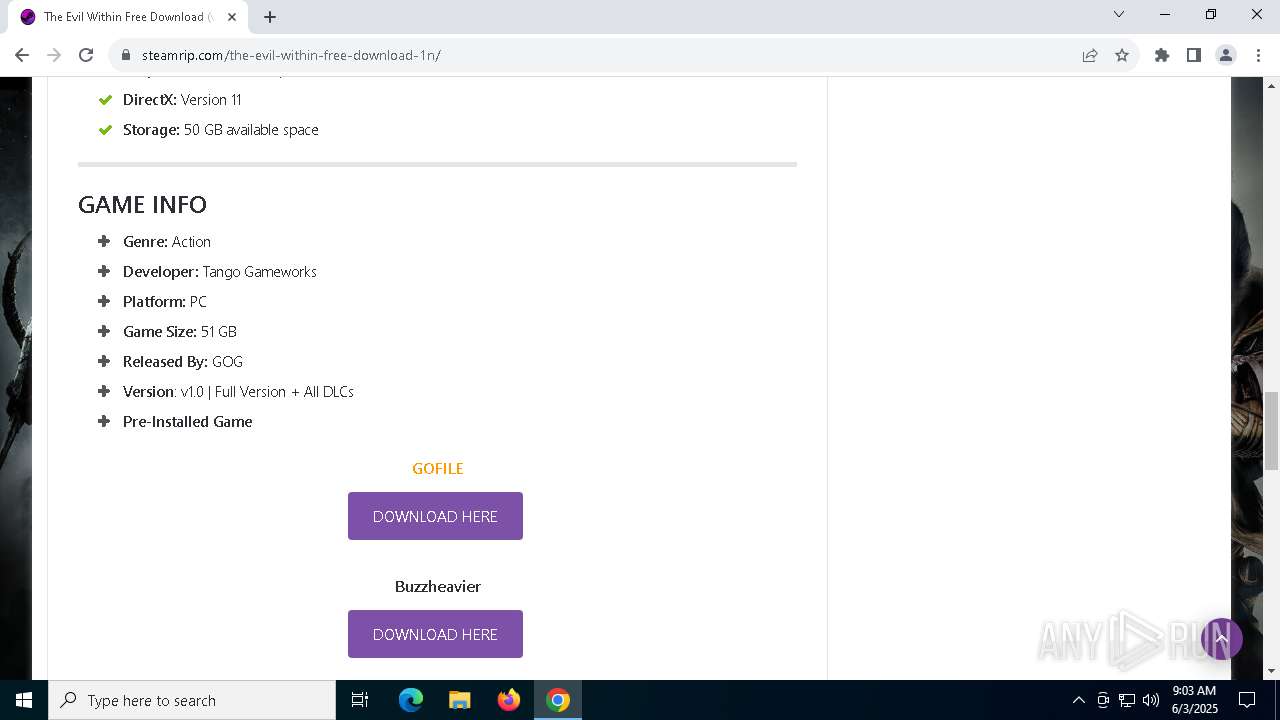The image size is (1280, 720).
Task: Click the network tray icon
Action: click(x=1127, y=700)
